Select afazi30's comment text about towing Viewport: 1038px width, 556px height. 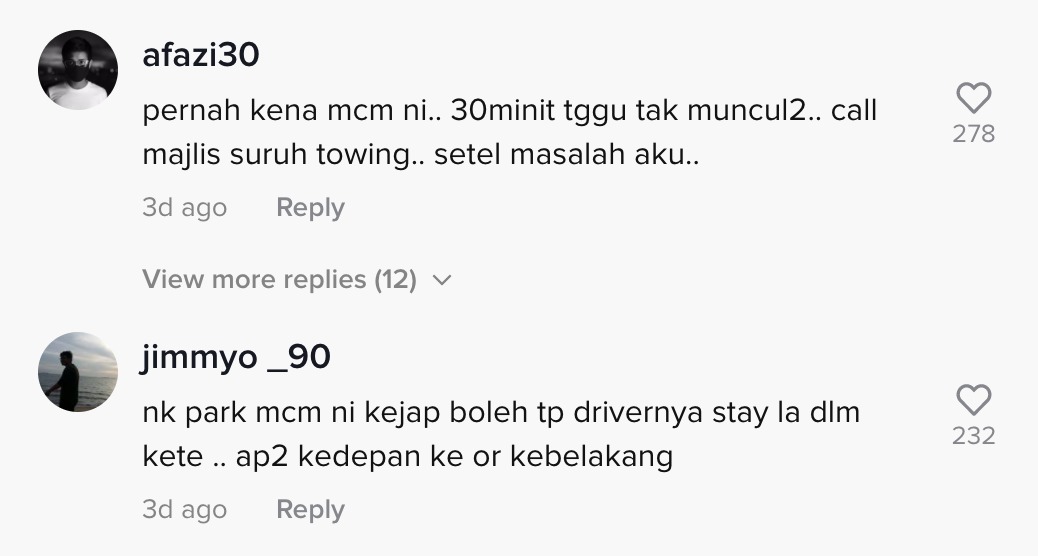(509, 132)
